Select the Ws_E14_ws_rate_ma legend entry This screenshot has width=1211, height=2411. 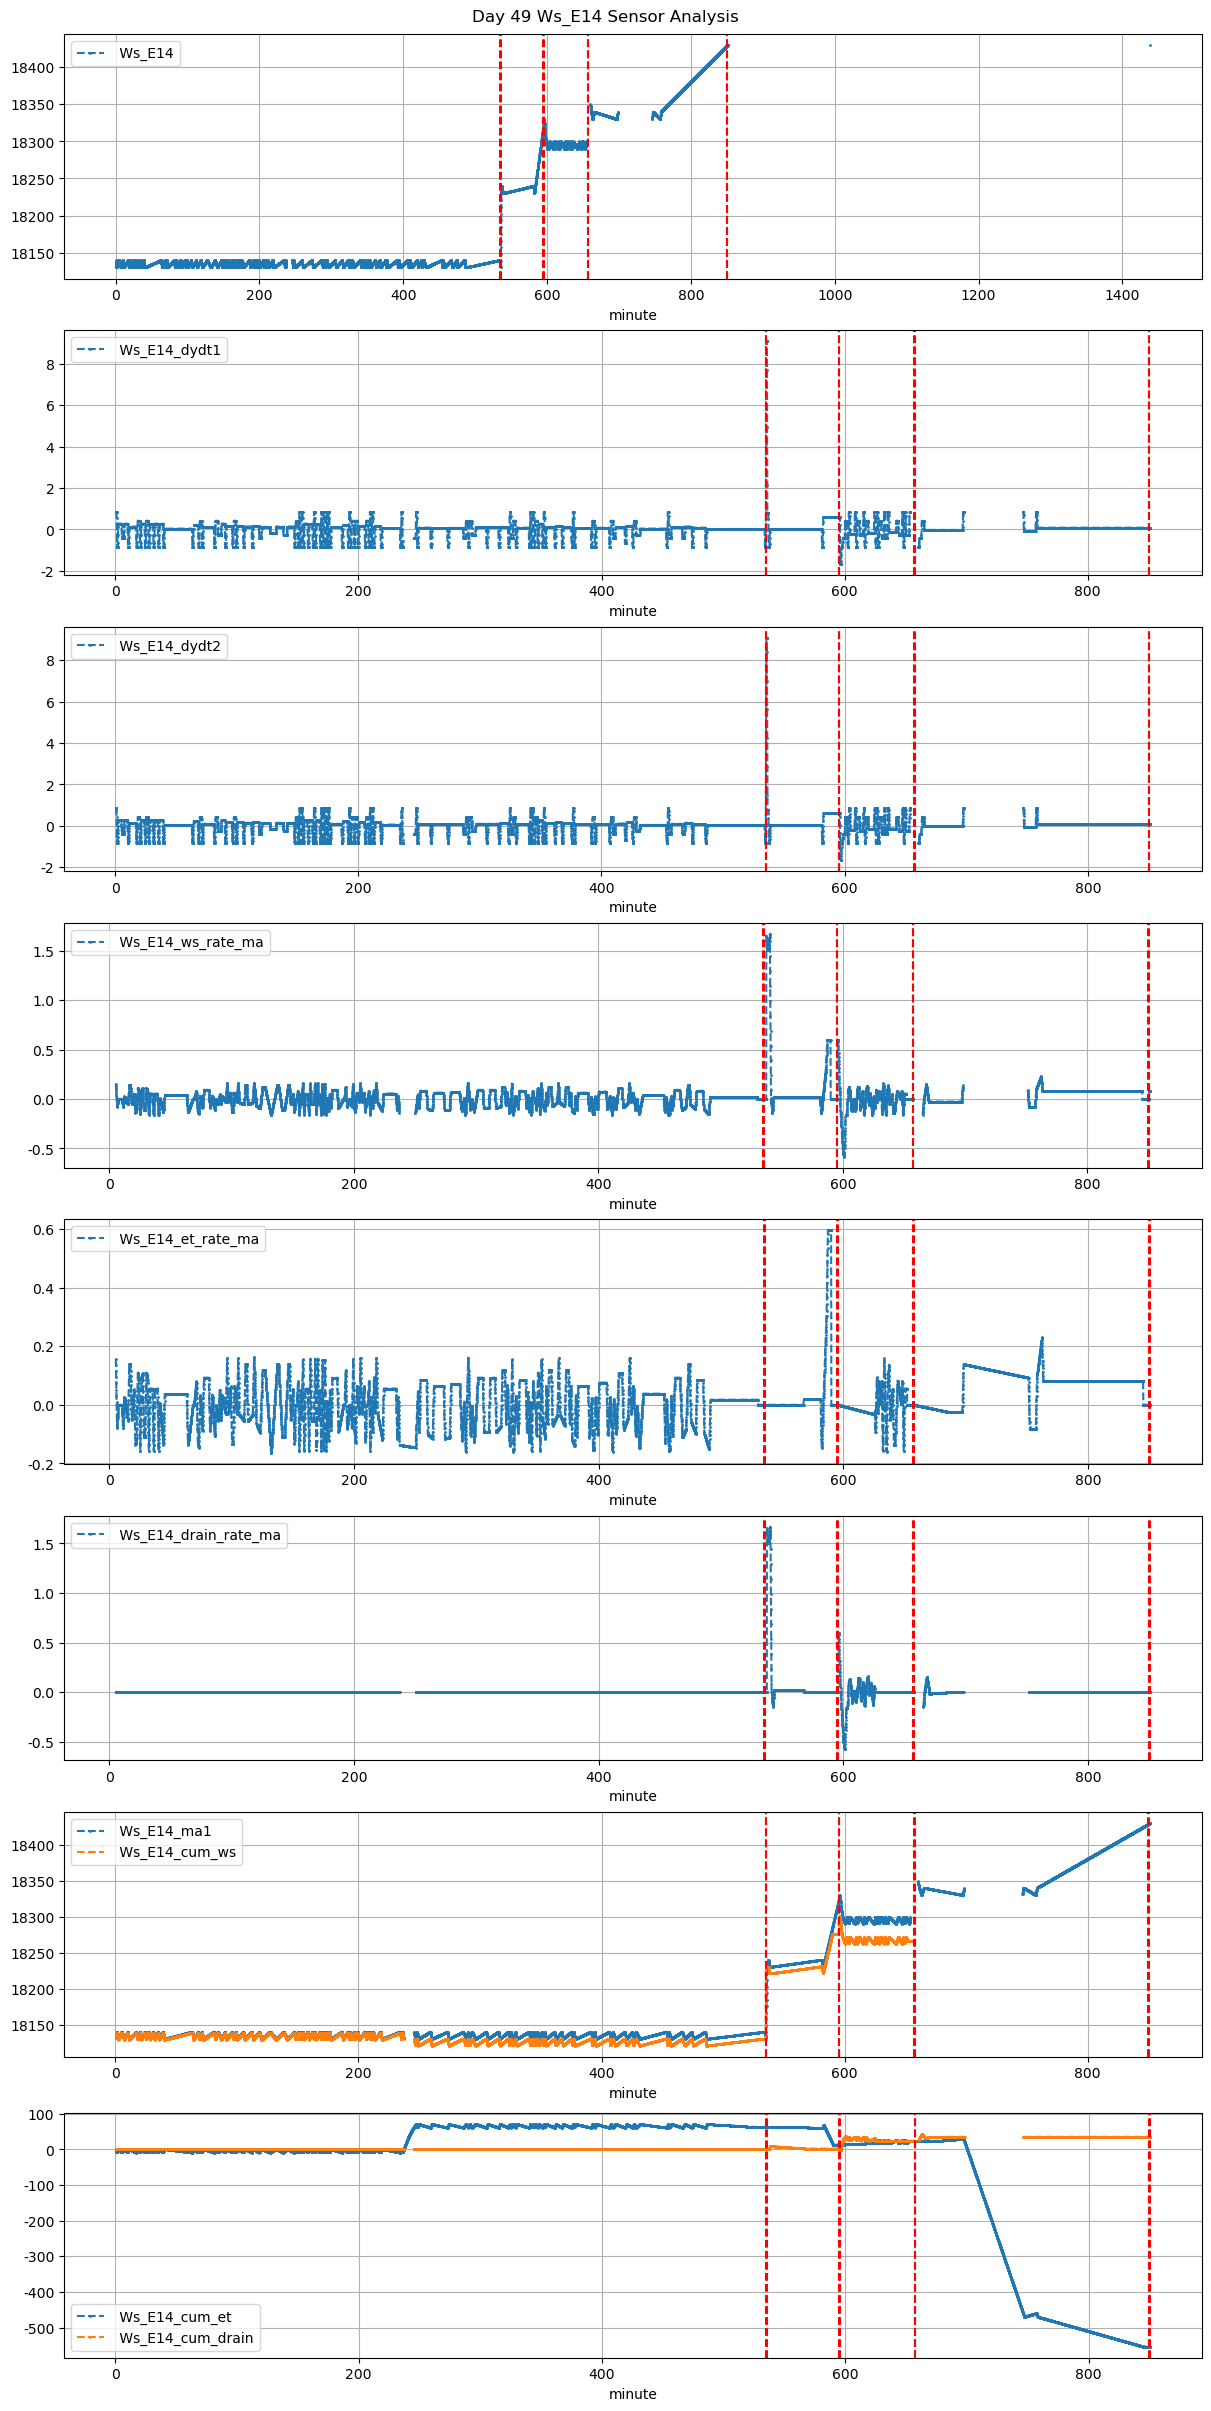click(x=191, y=942)
